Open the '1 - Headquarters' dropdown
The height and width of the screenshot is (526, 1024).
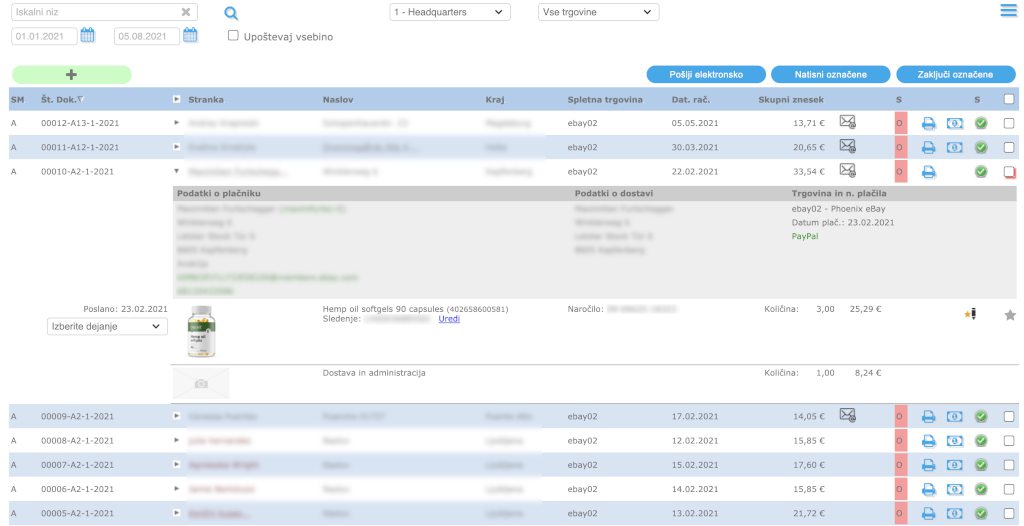[449, 12]
